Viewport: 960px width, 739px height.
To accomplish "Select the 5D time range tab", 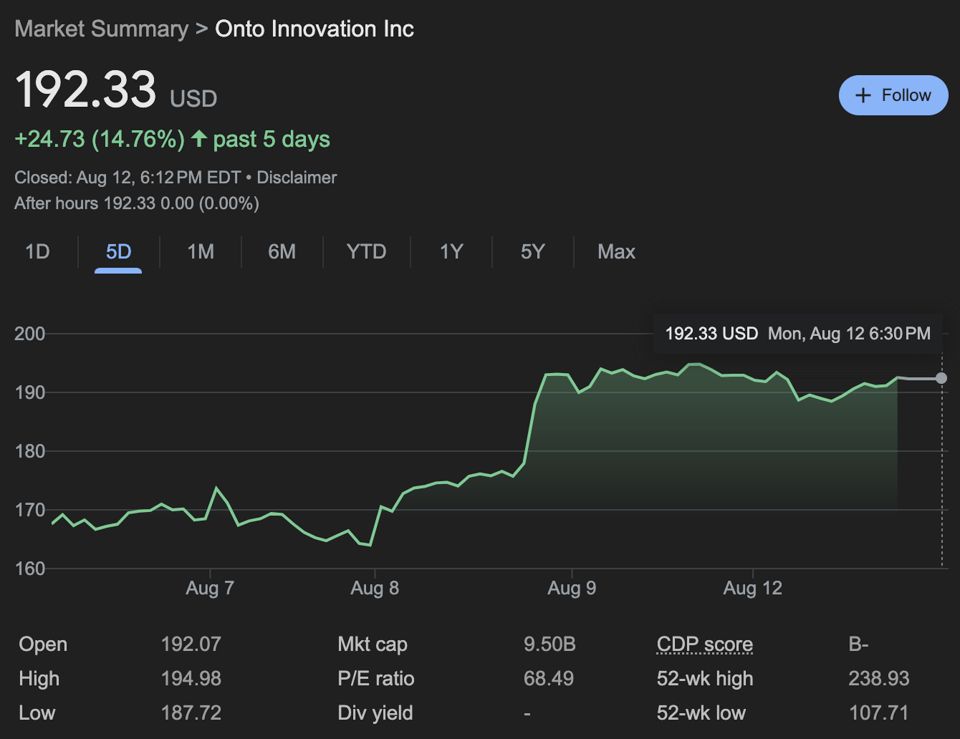I will [x=118, y=252].
